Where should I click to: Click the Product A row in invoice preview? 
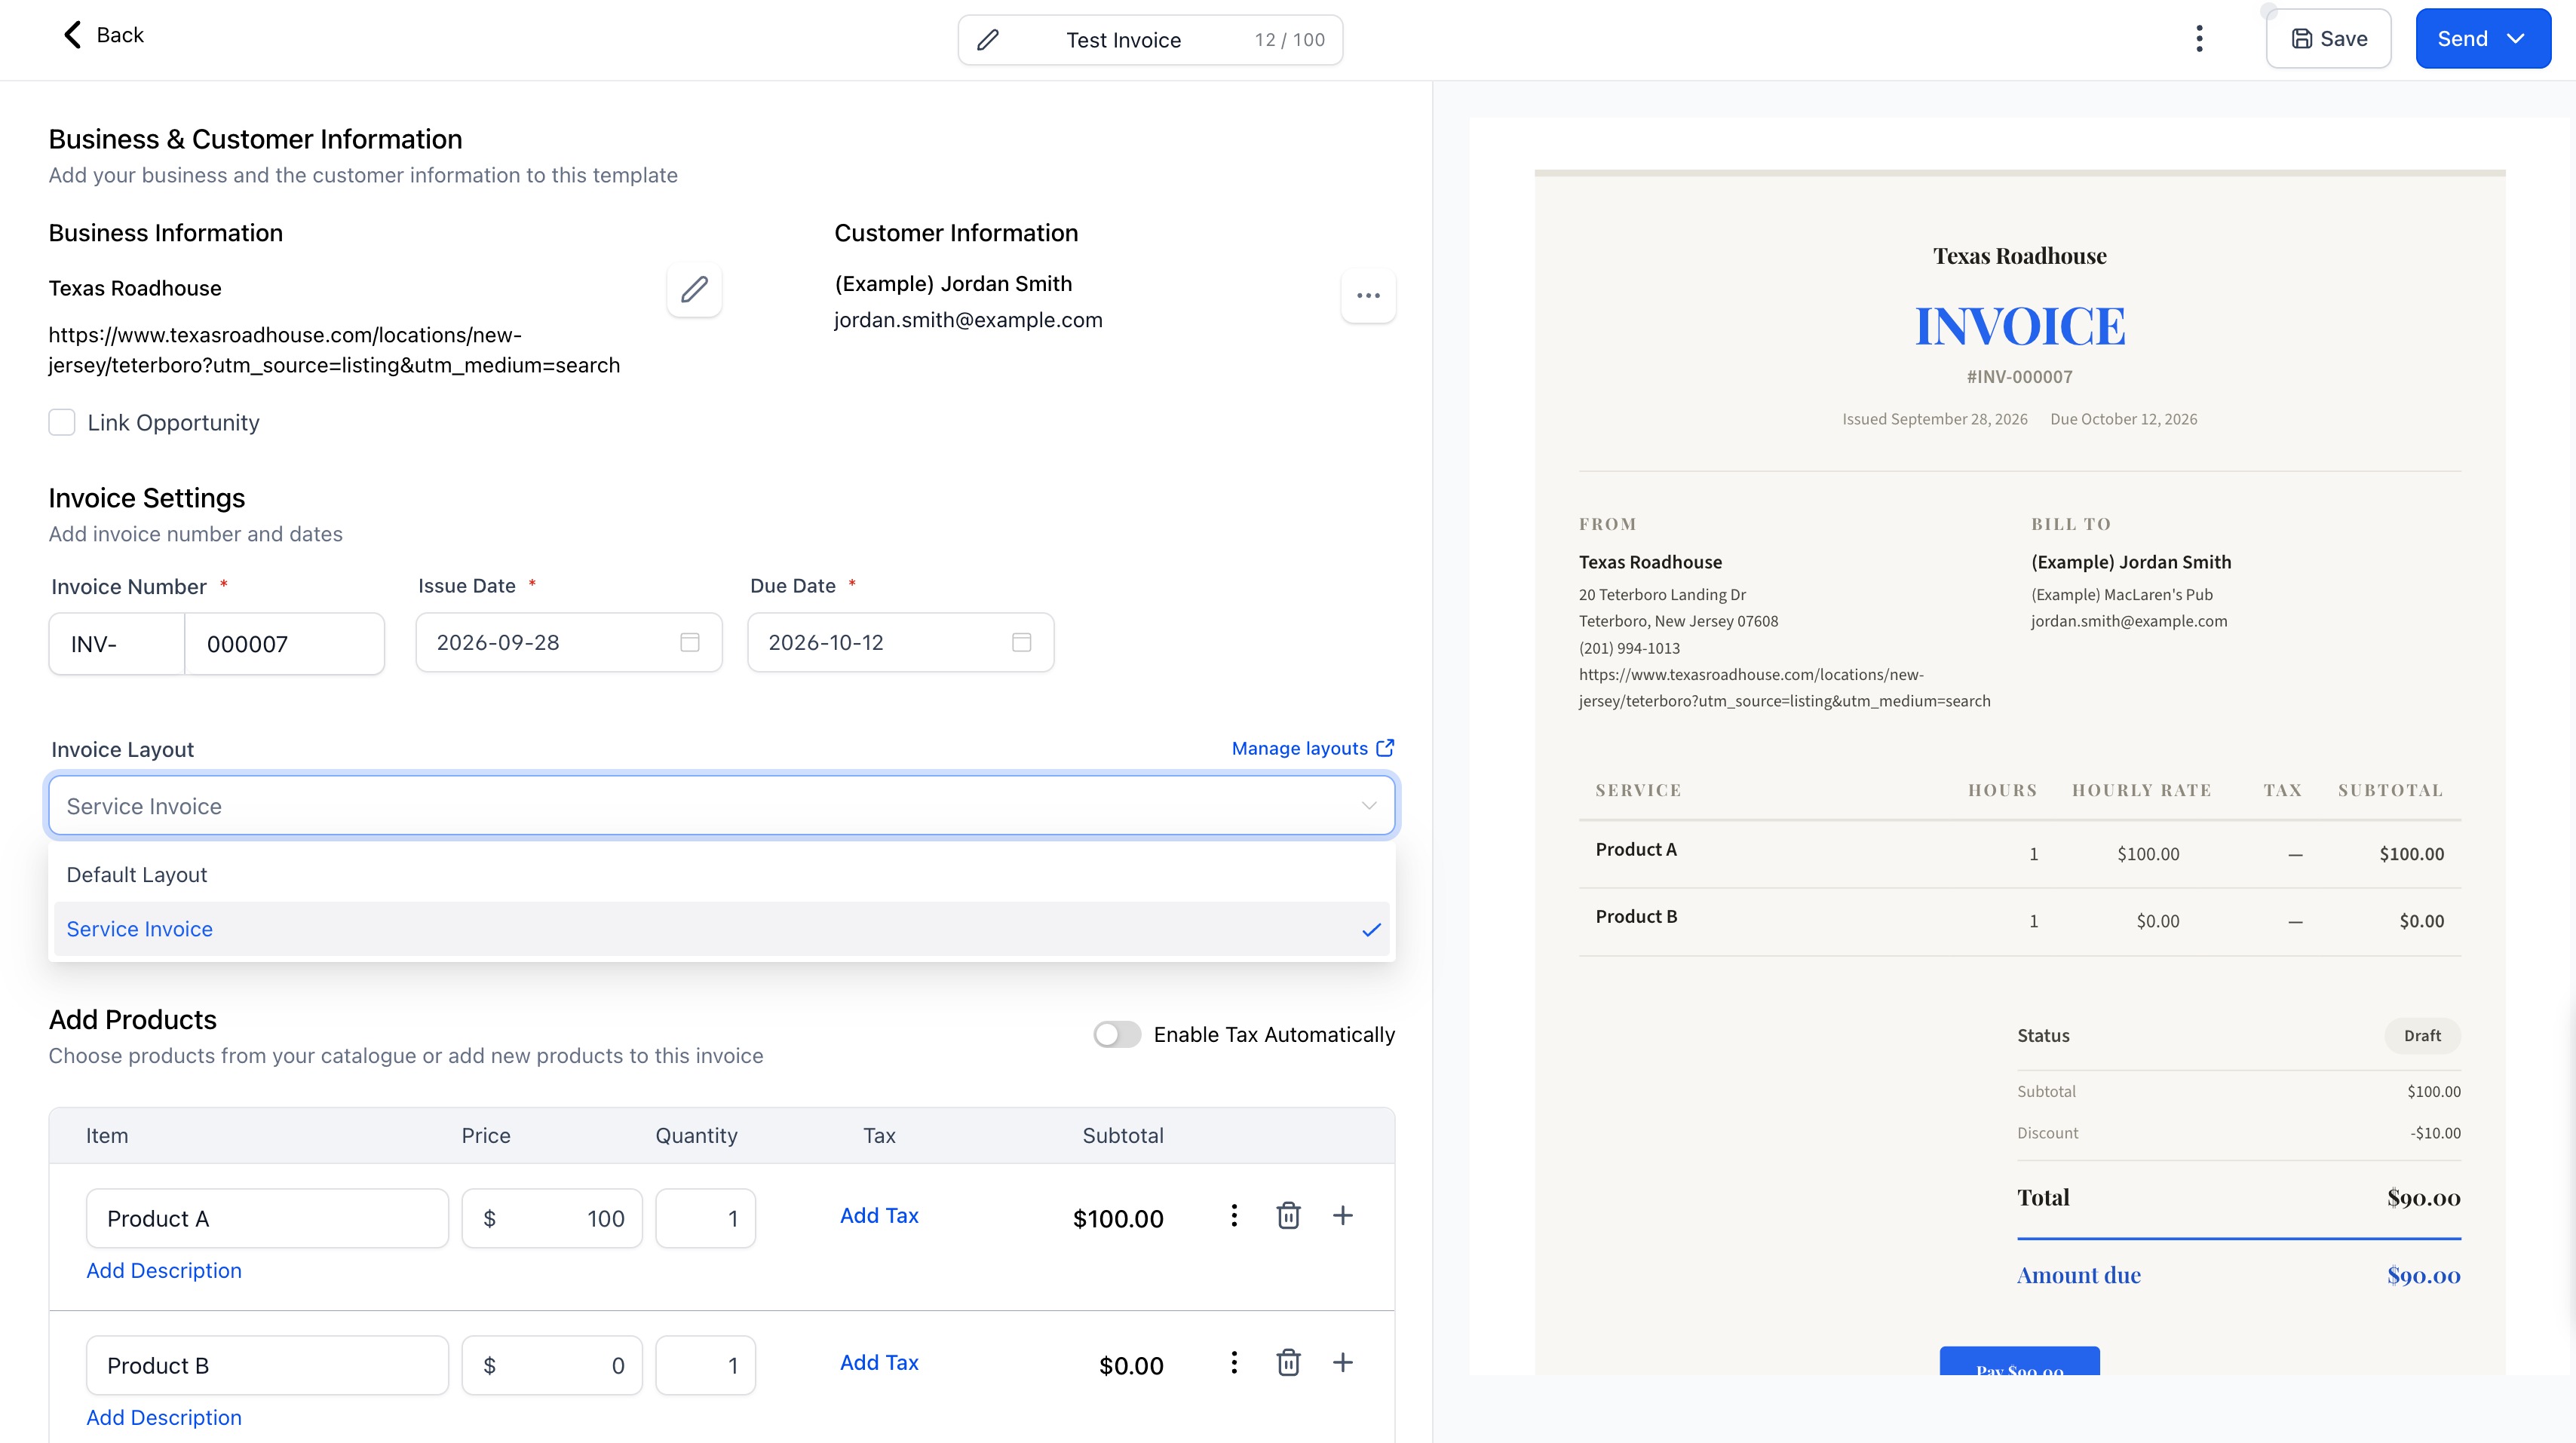[2019, 853]
